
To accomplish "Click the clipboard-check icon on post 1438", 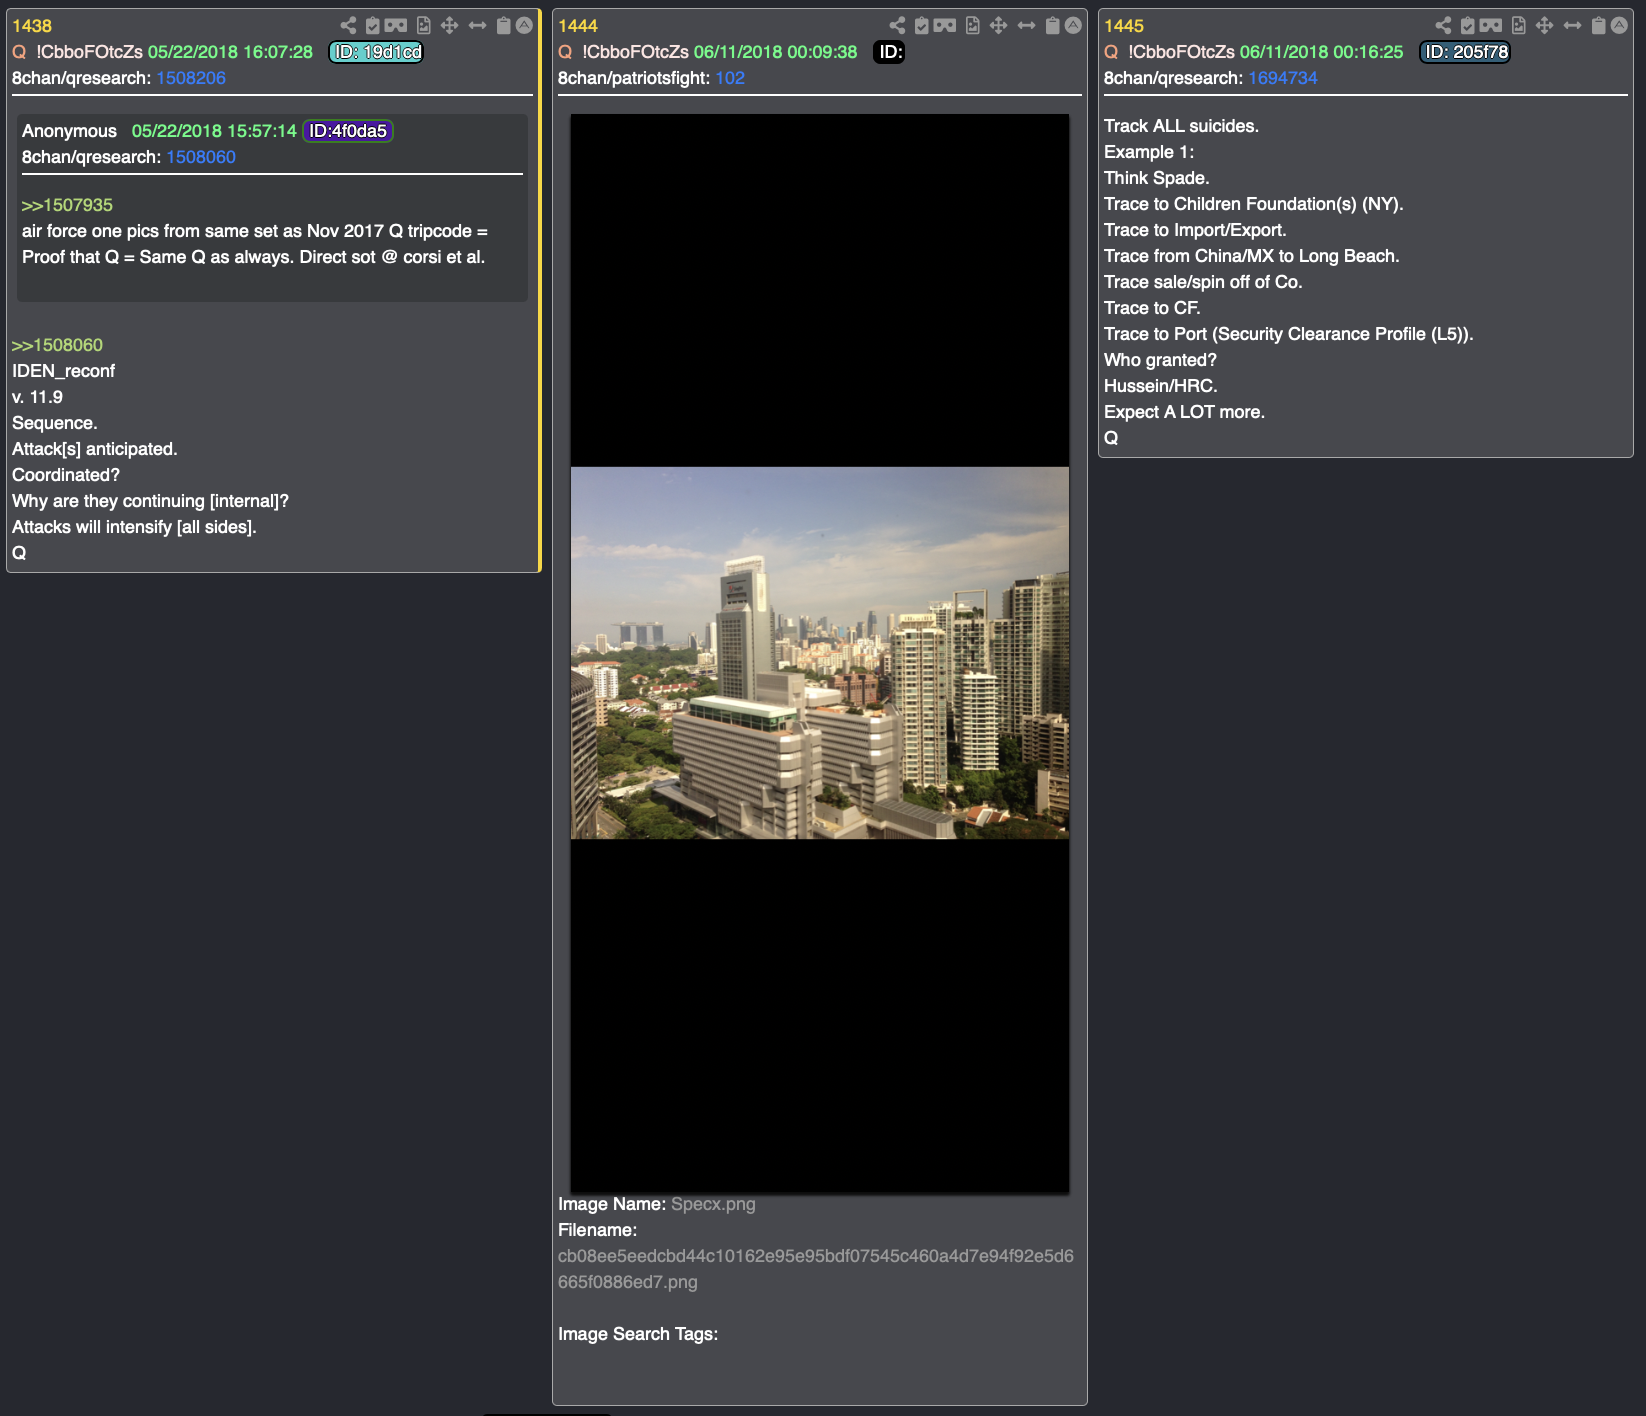I will point(373,26).
